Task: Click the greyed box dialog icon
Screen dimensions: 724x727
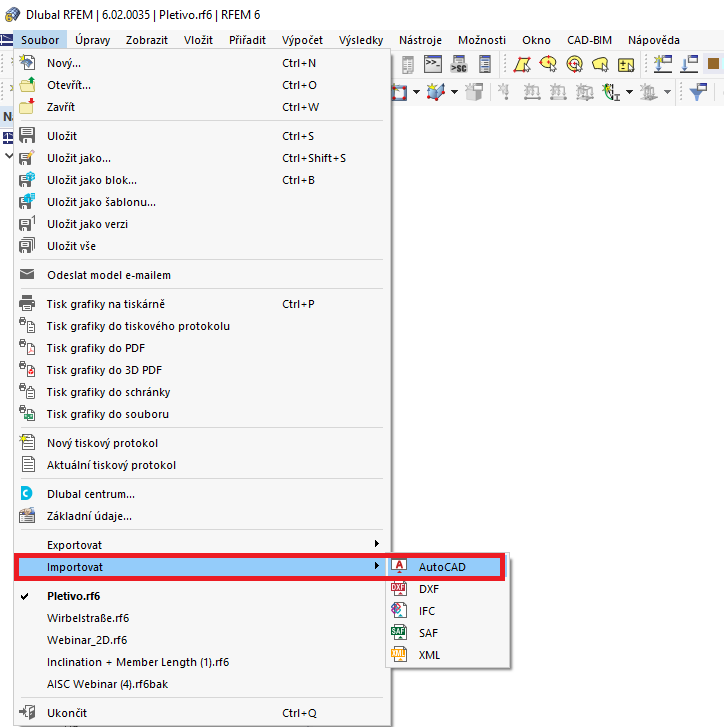Action: tap(474, 92)
